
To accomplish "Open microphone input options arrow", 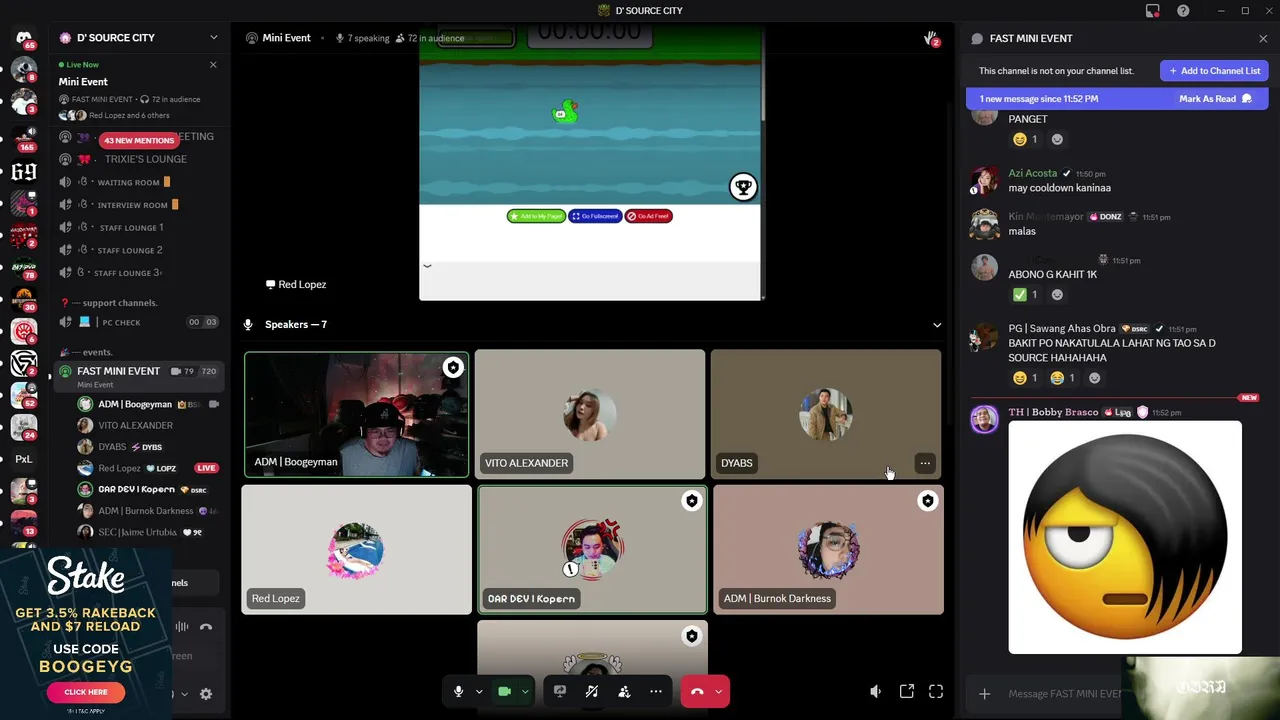I will click(479, 691).
